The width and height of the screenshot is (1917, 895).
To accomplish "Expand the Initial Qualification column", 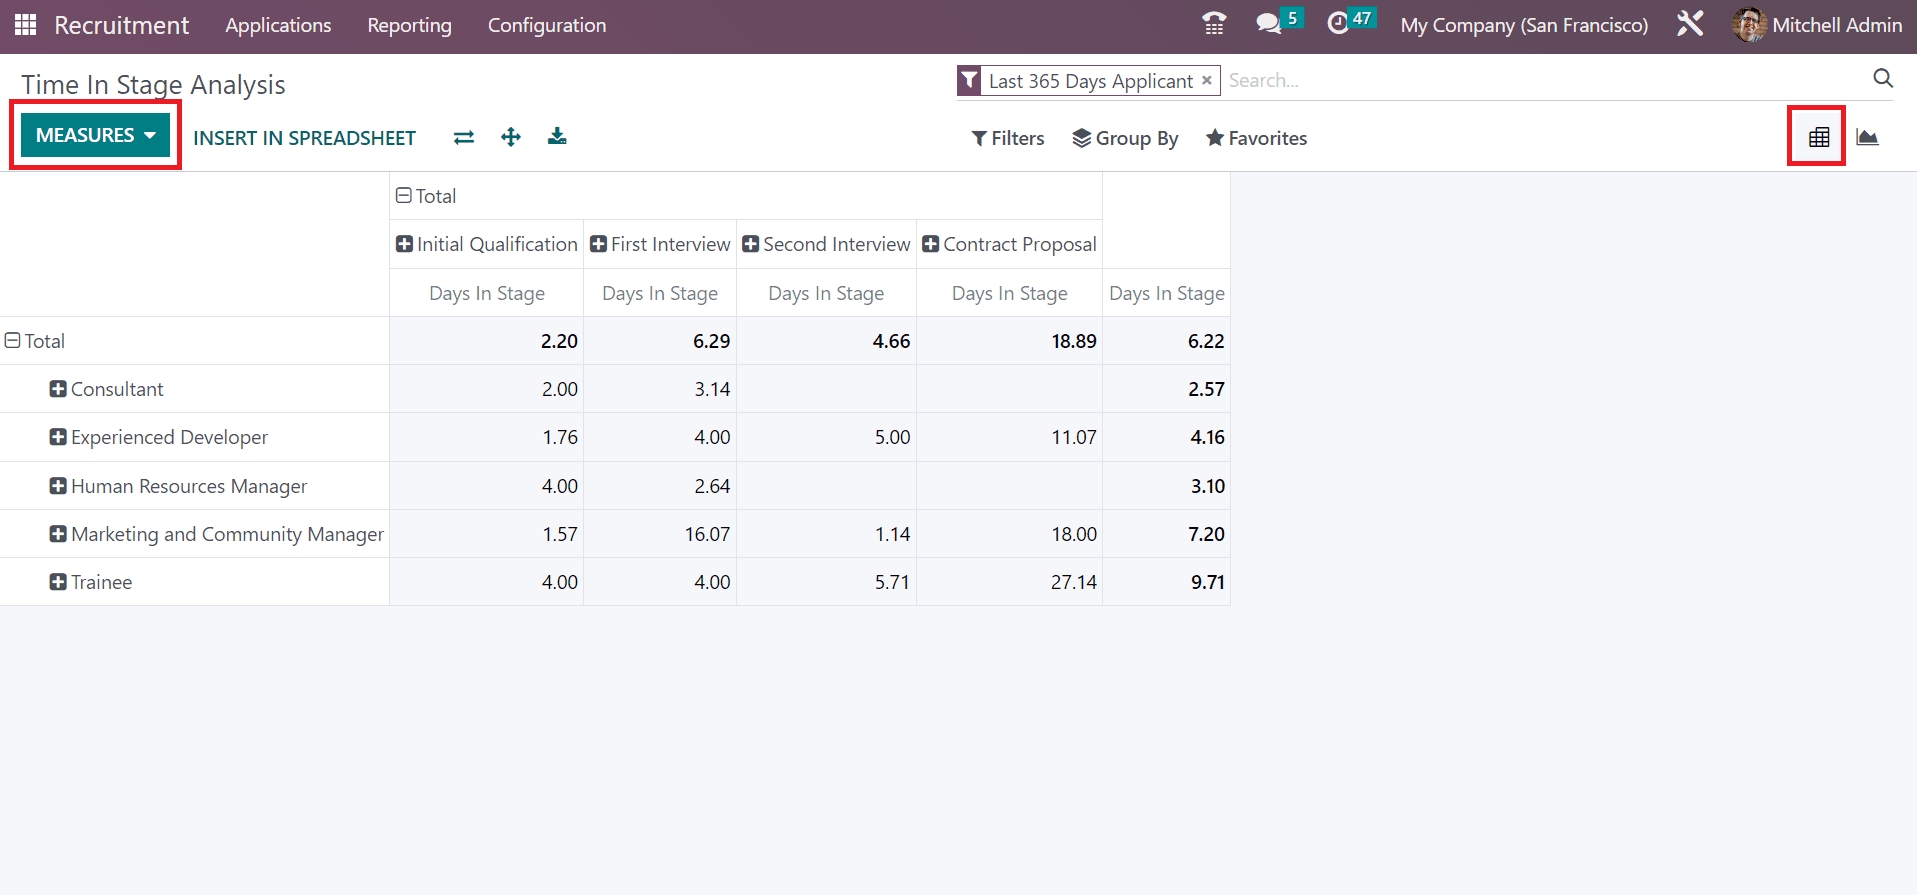I will coord(404,244).
